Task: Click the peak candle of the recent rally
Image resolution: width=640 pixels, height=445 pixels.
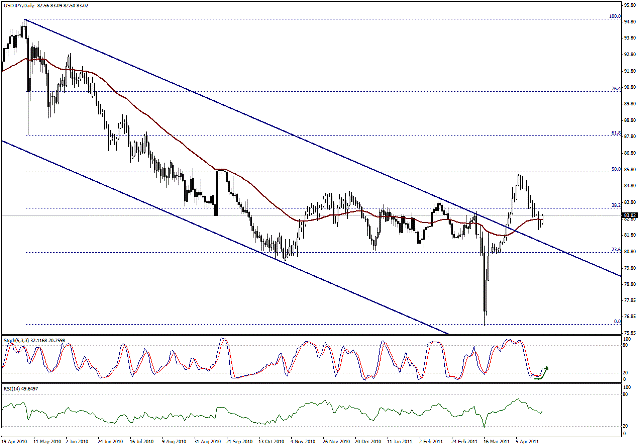Action: click(x=520, y=176)
